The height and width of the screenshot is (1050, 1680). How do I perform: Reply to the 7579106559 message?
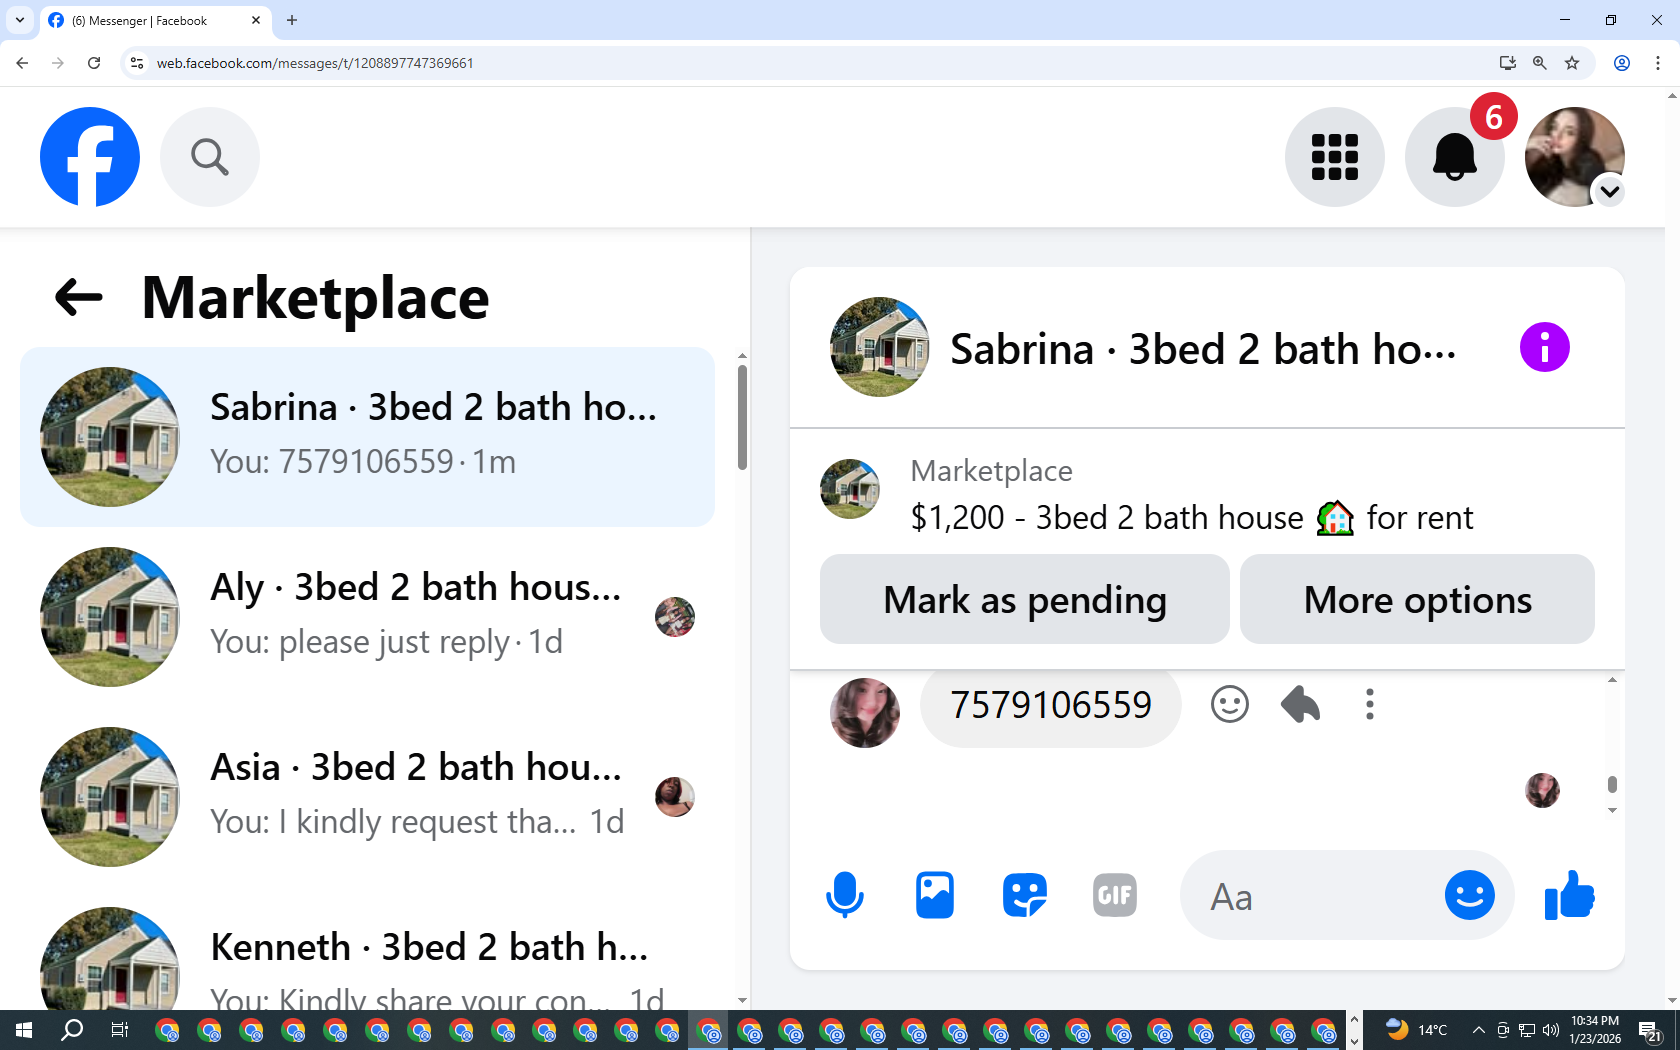click(1300, 704)
